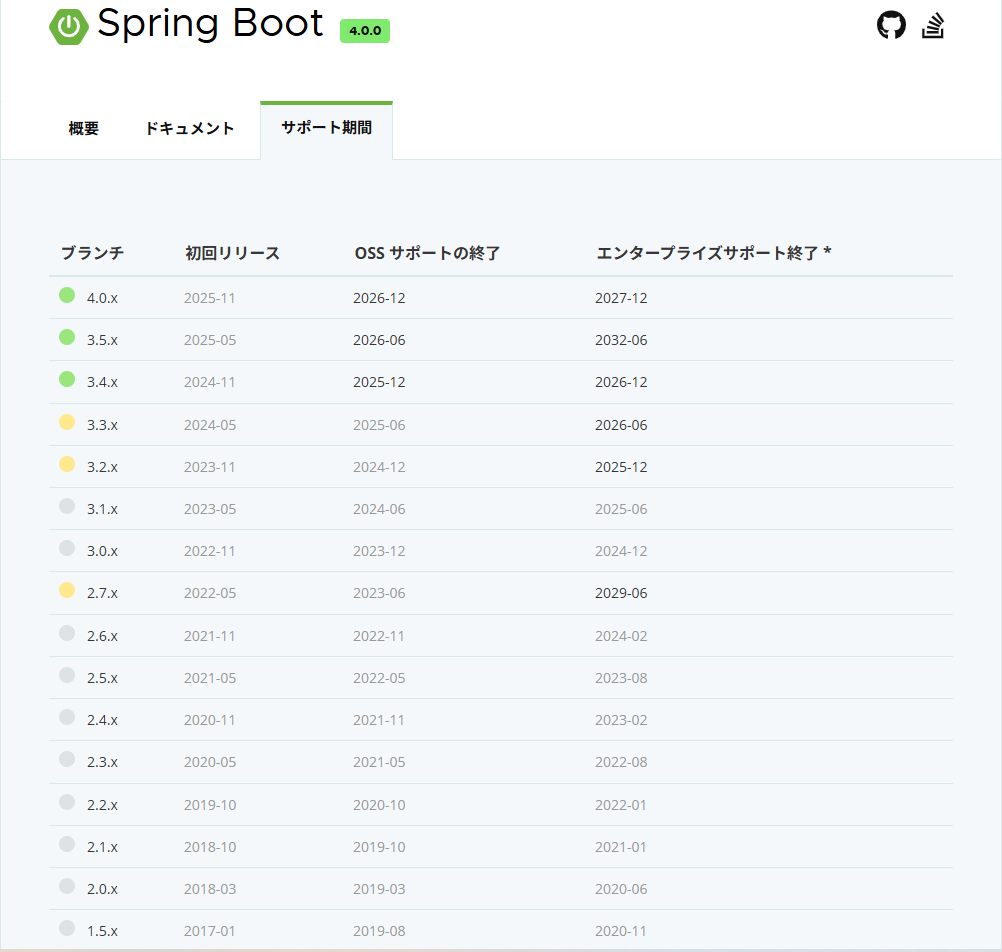The height and width of the screenshot is (952, 1002).
Task: Click the OSS サポートの終了 column header
Action: [427, 253]
